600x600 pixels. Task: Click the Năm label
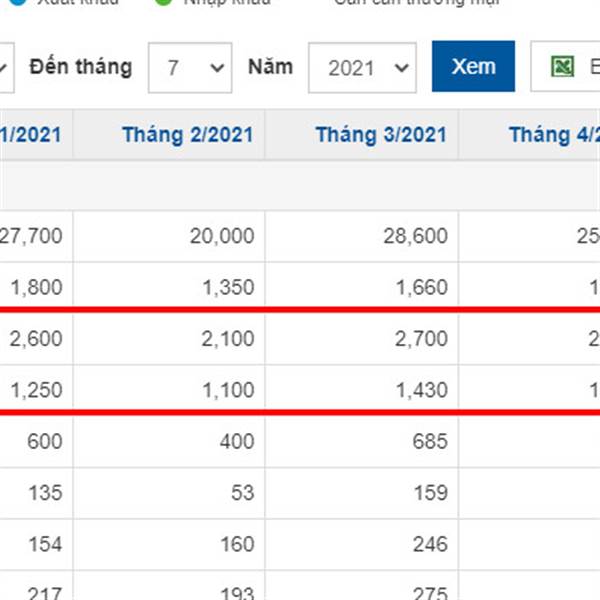click(x=271, y=67)
